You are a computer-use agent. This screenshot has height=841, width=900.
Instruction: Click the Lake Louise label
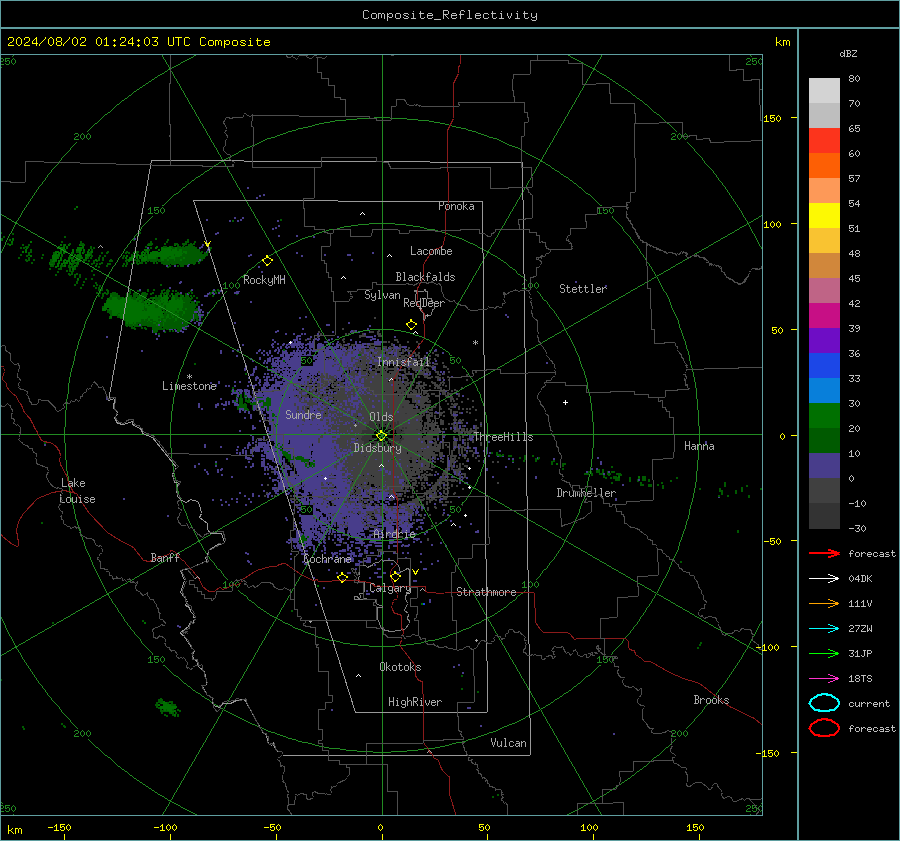(x=77, y=491)
